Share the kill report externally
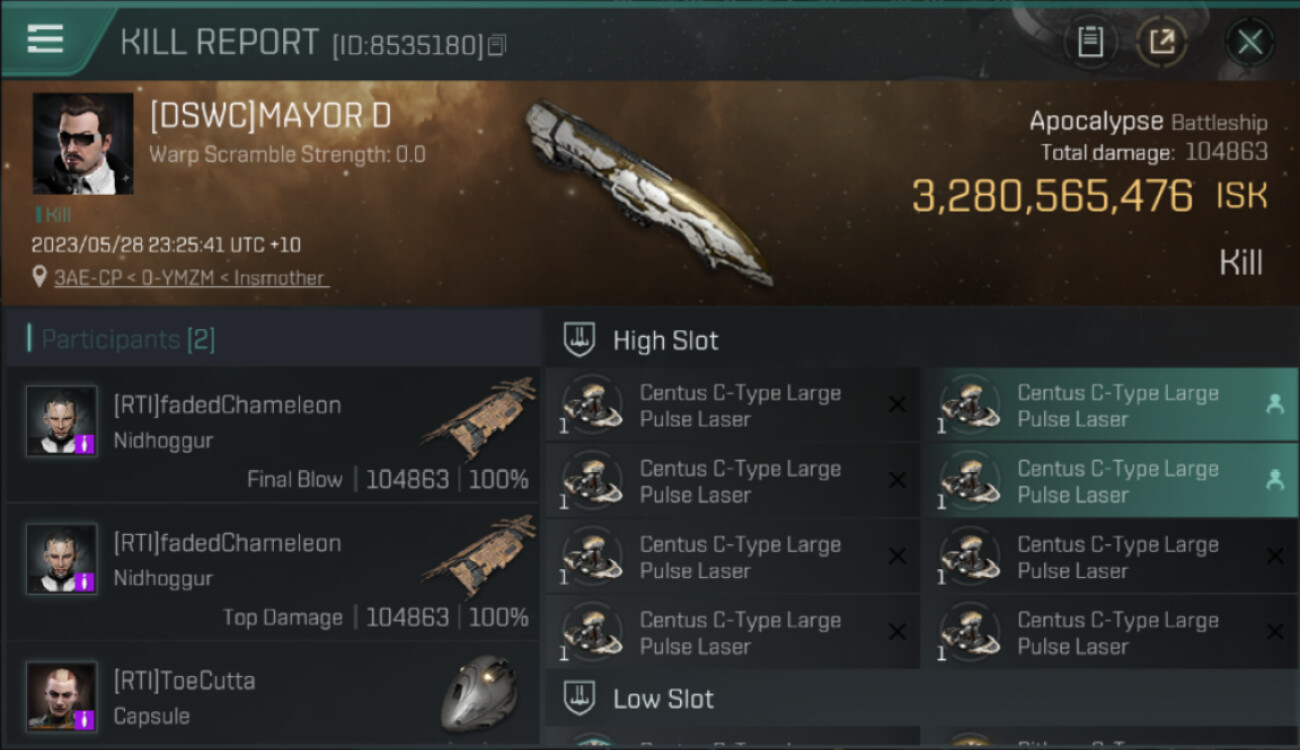This screenshot has width=1300, height=750. coord(1161,42)
